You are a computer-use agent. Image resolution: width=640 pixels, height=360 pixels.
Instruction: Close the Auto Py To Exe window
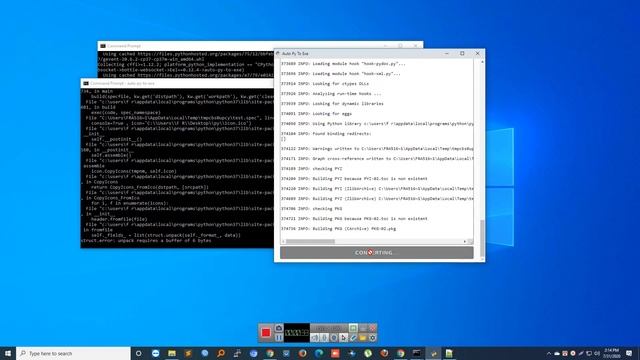tap(478, 53)
